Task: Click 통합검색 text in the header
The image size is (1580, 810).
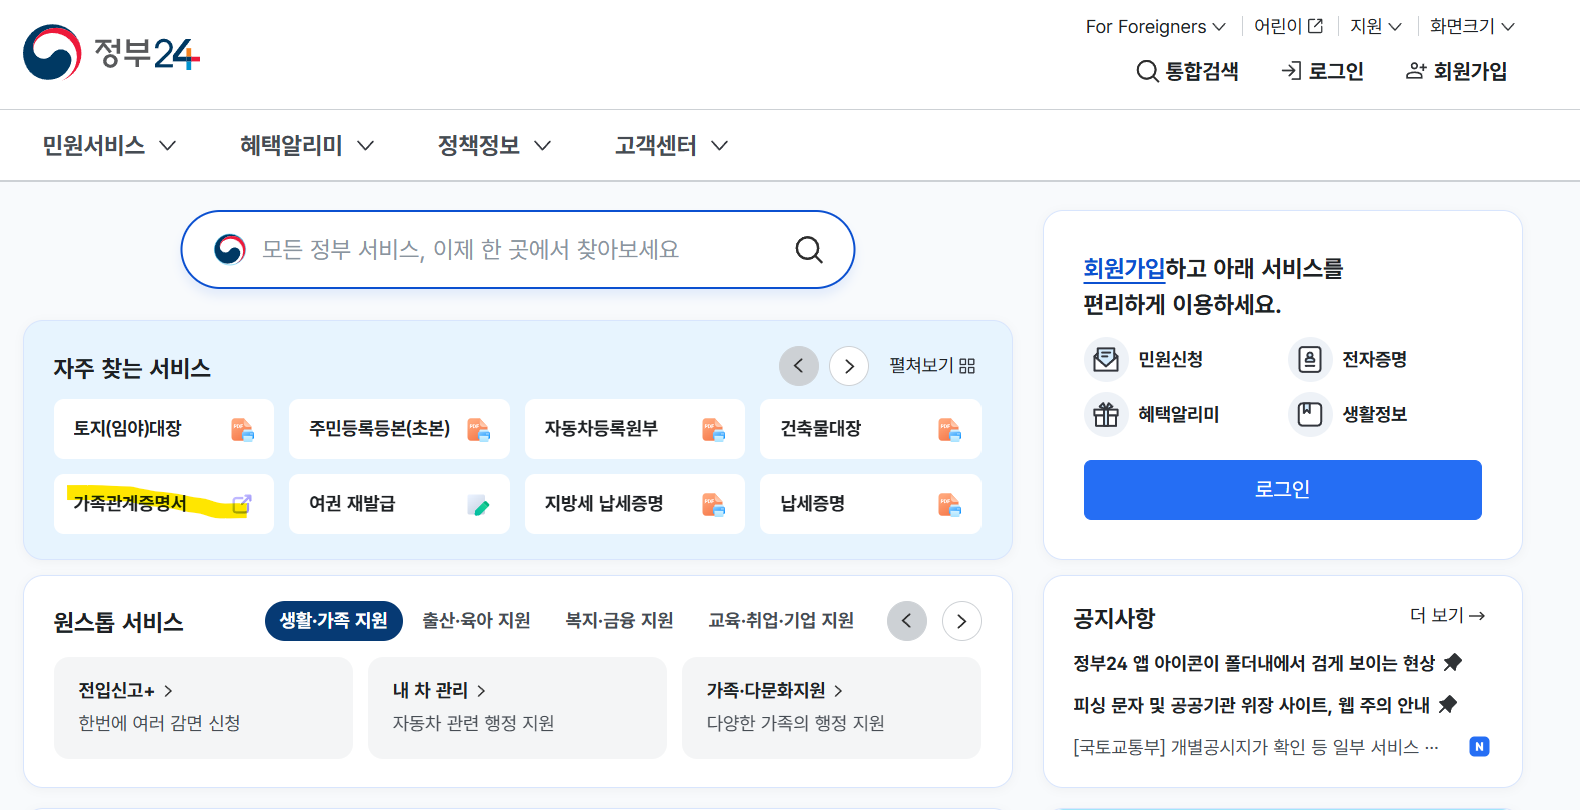Action: pos(1202,71)
